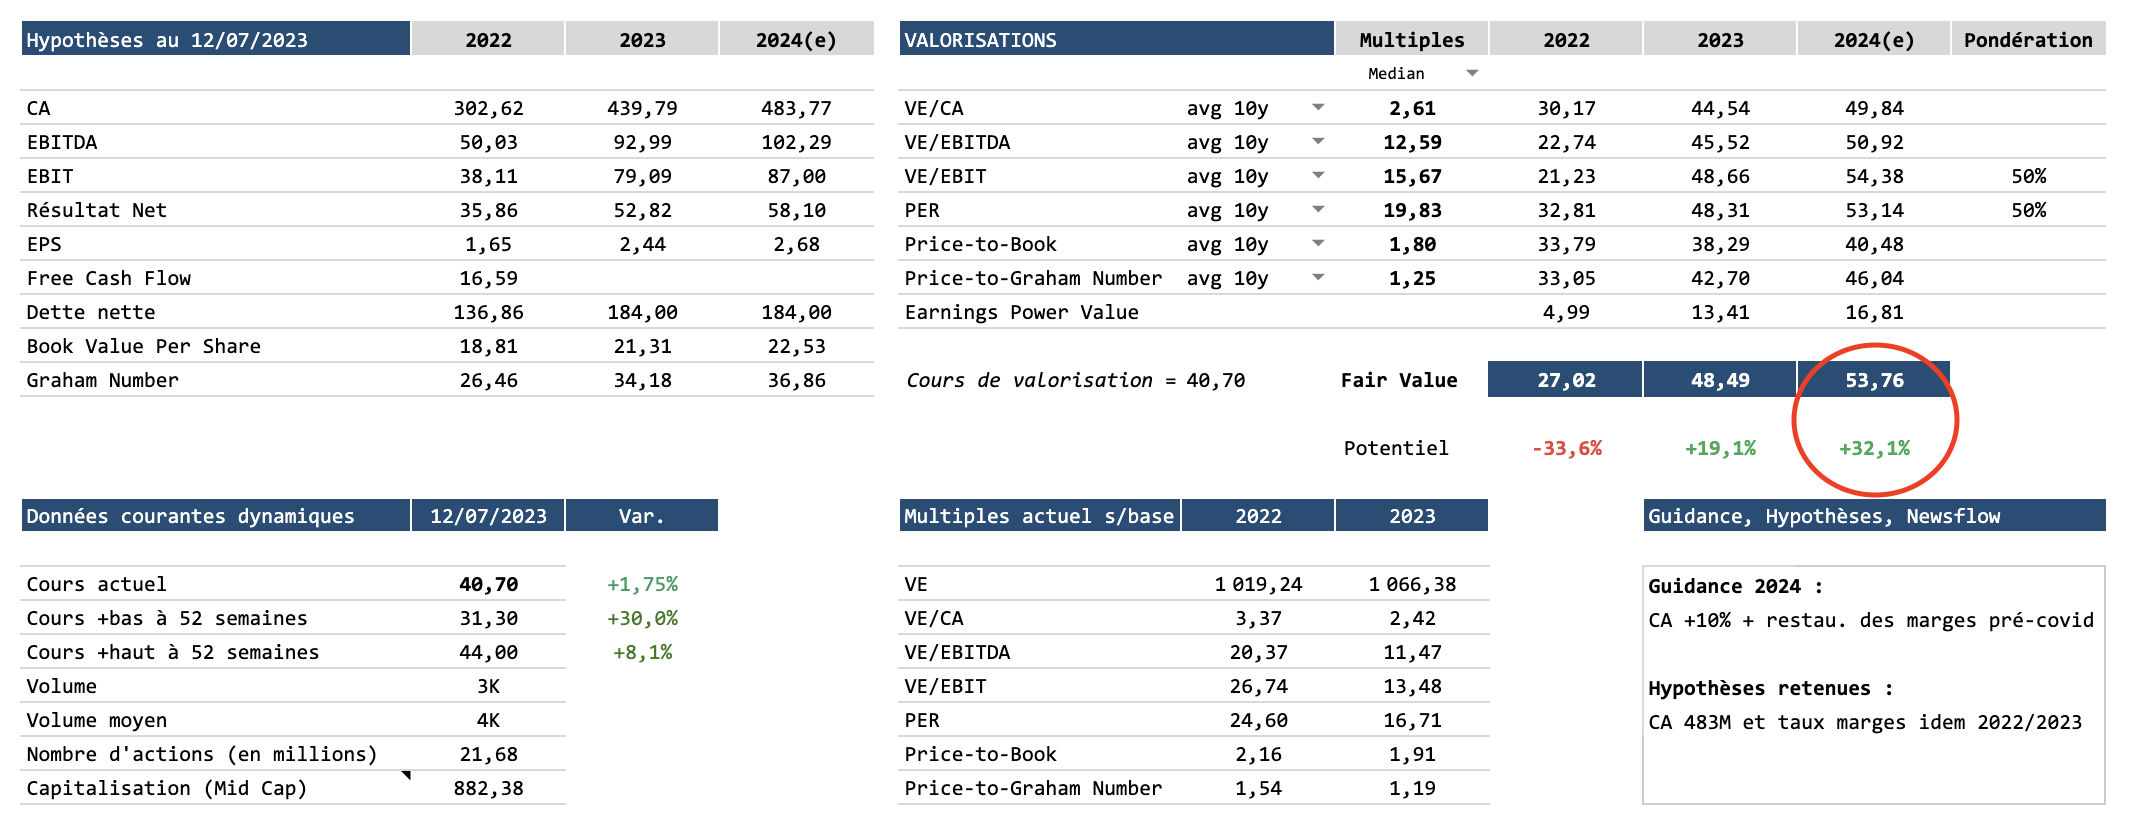Select the 2024(e) Fair Value cell 53,76
Viewport: 2130px width, 828px height.
[x=1873, y=380]
